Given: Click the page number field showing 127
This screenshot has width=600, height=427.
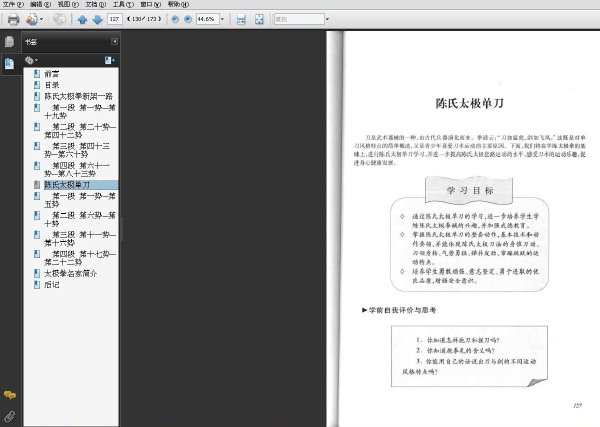Looking at the screenshot, I should (x=114, y=19).
